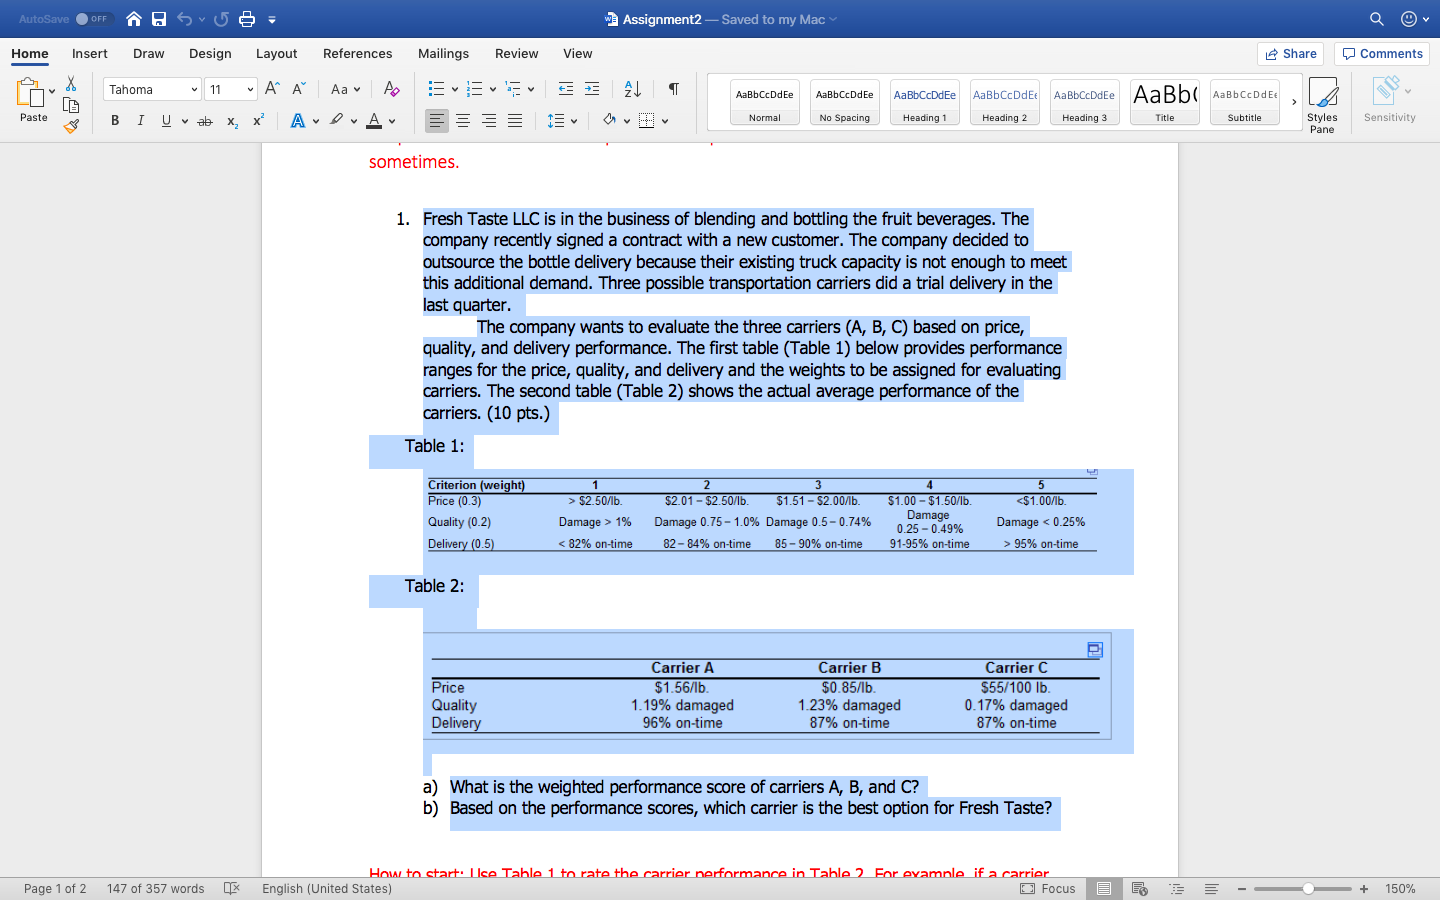Toggle bold formatting
1440x900 pixels.
pyautogui.click(x=114, y=119)
